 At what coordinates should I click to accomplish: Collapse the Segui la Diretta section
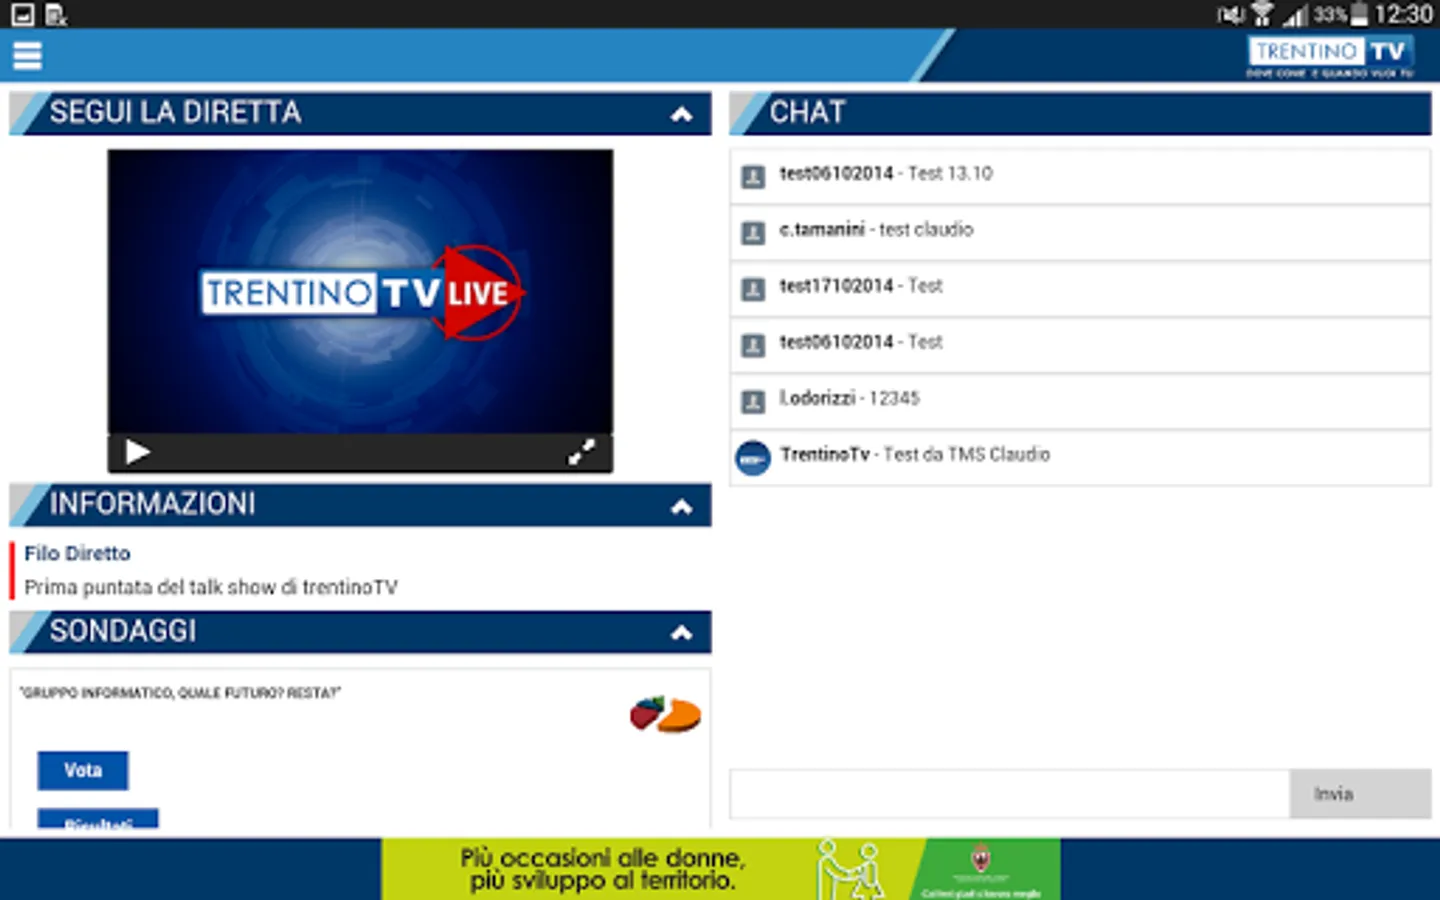tap(682, 114)
